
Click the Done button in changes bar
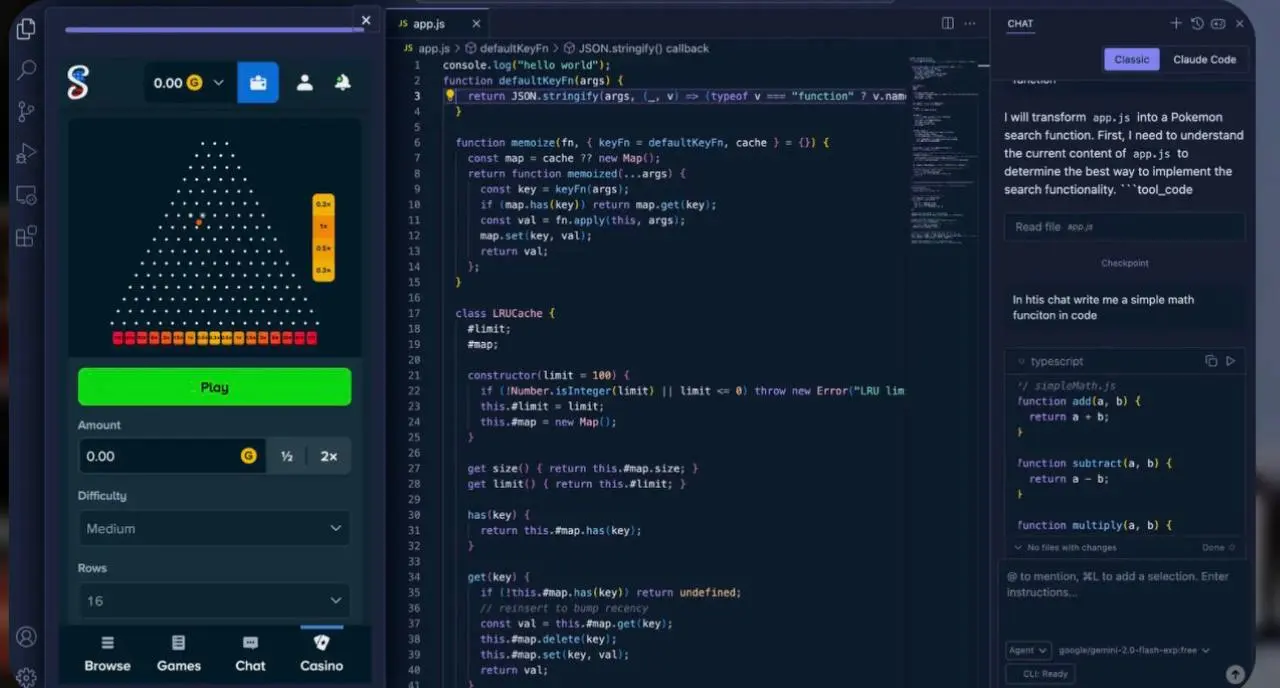pyautogui.click(x=1218, y=548)
